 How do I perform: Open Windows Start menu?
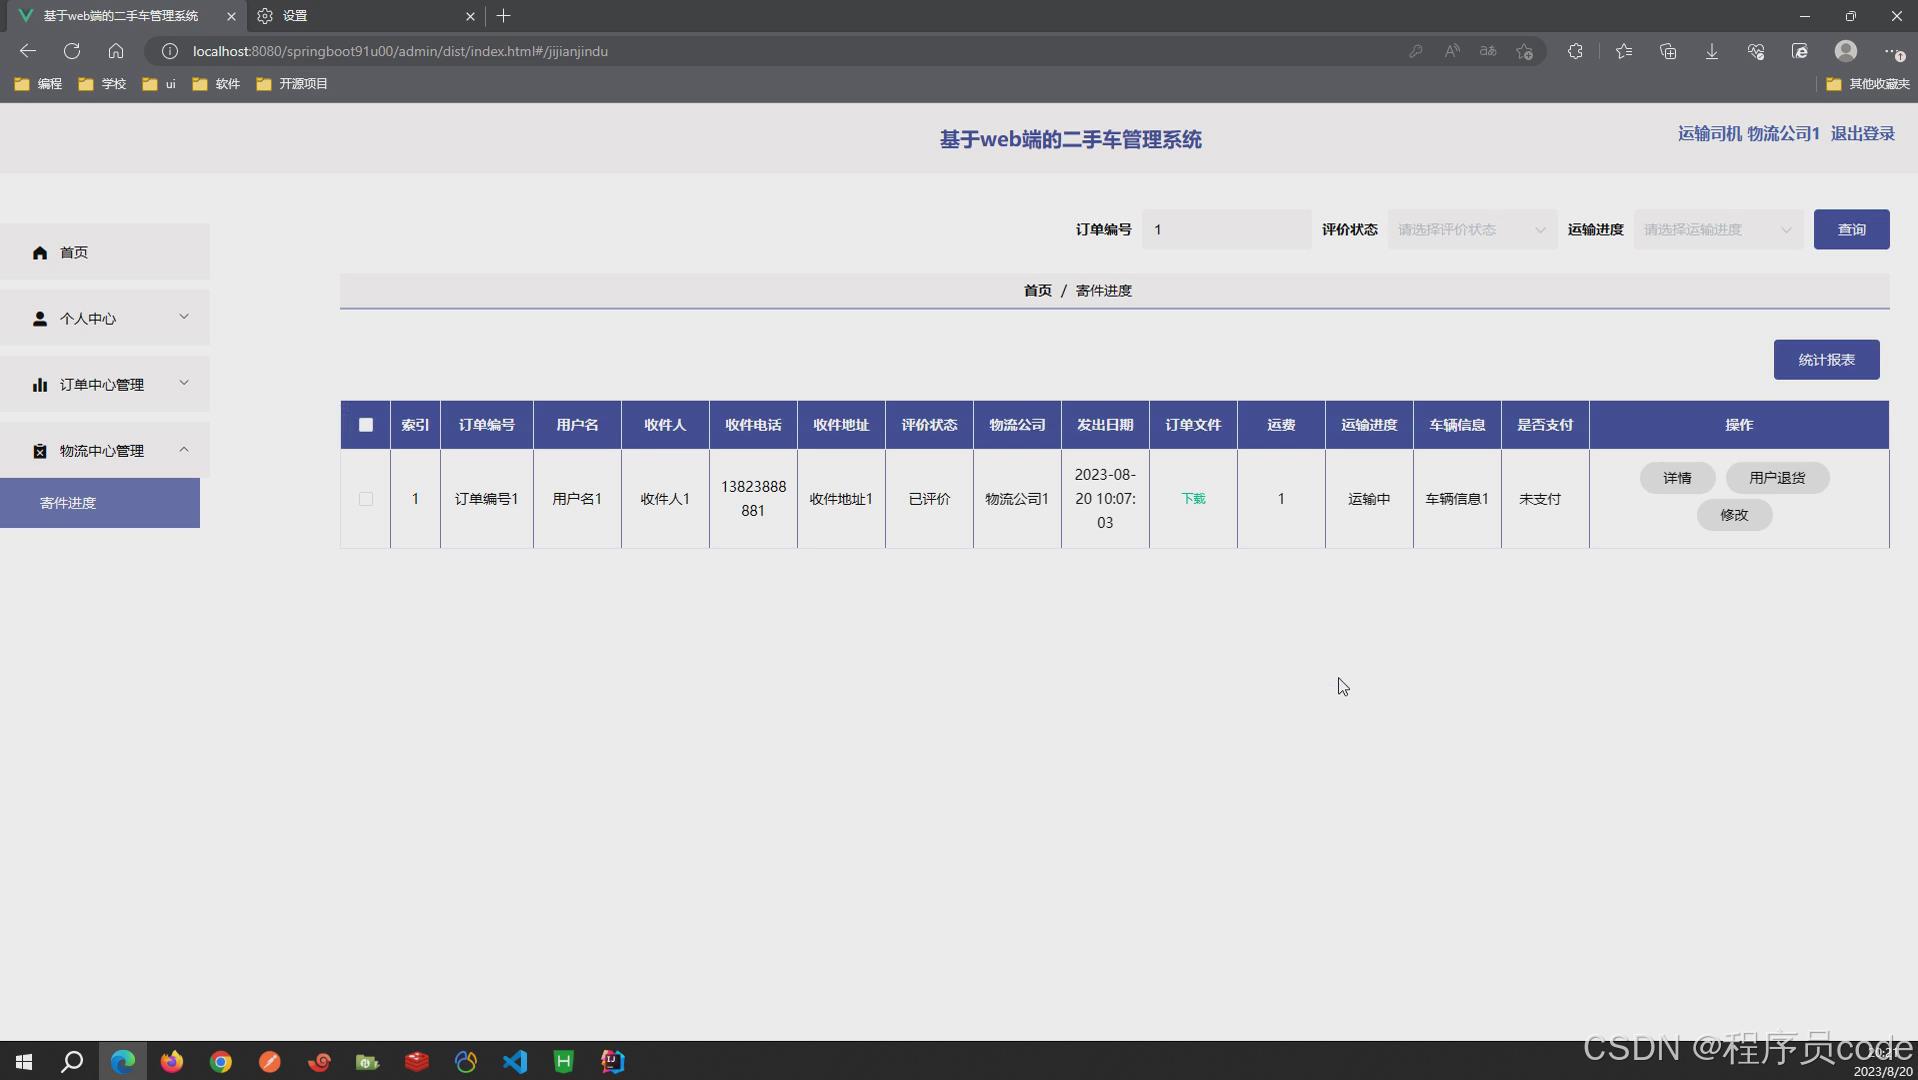(24, 1061)
